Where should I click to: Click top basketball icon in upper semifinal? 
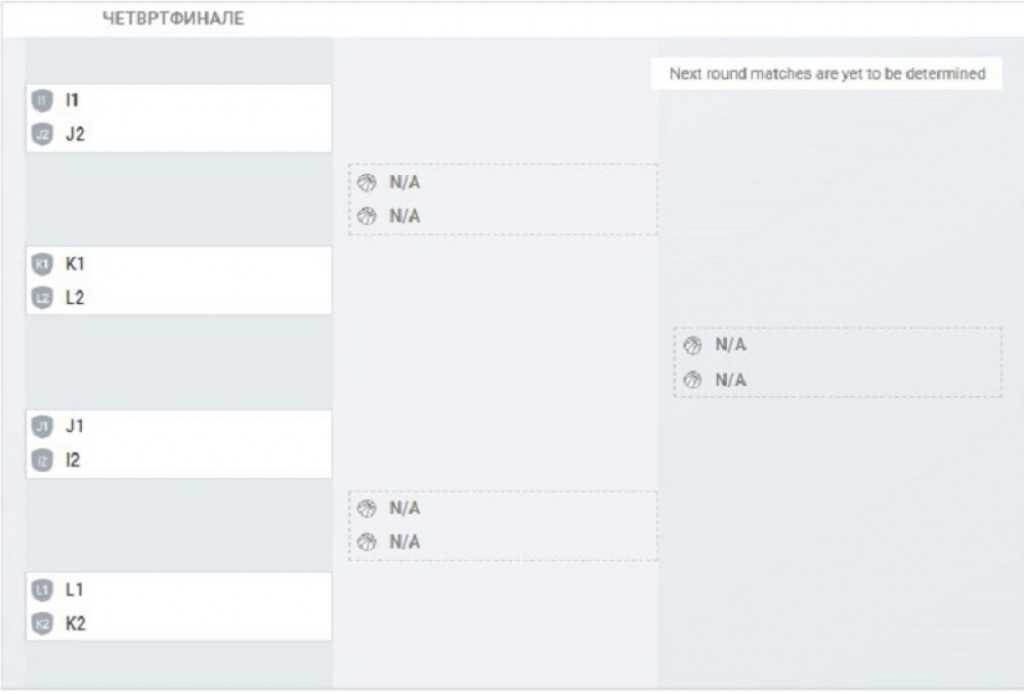[367, 182]
